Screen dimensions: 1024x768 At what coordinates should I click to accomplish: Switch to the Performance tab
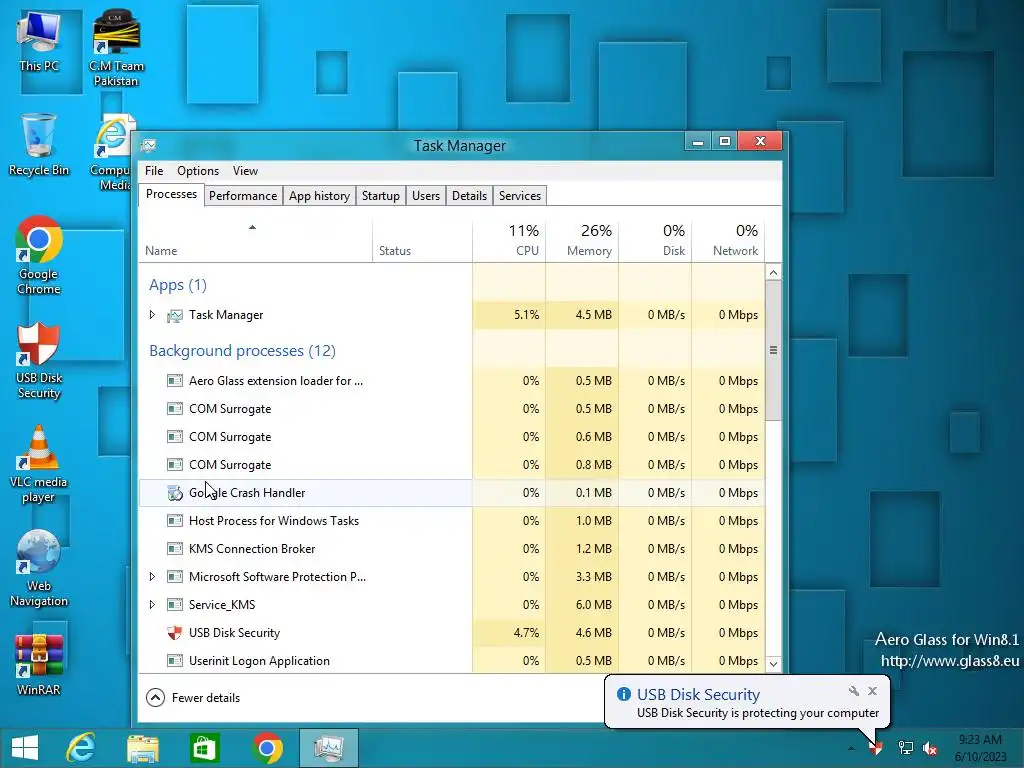(x=243, y=196)
